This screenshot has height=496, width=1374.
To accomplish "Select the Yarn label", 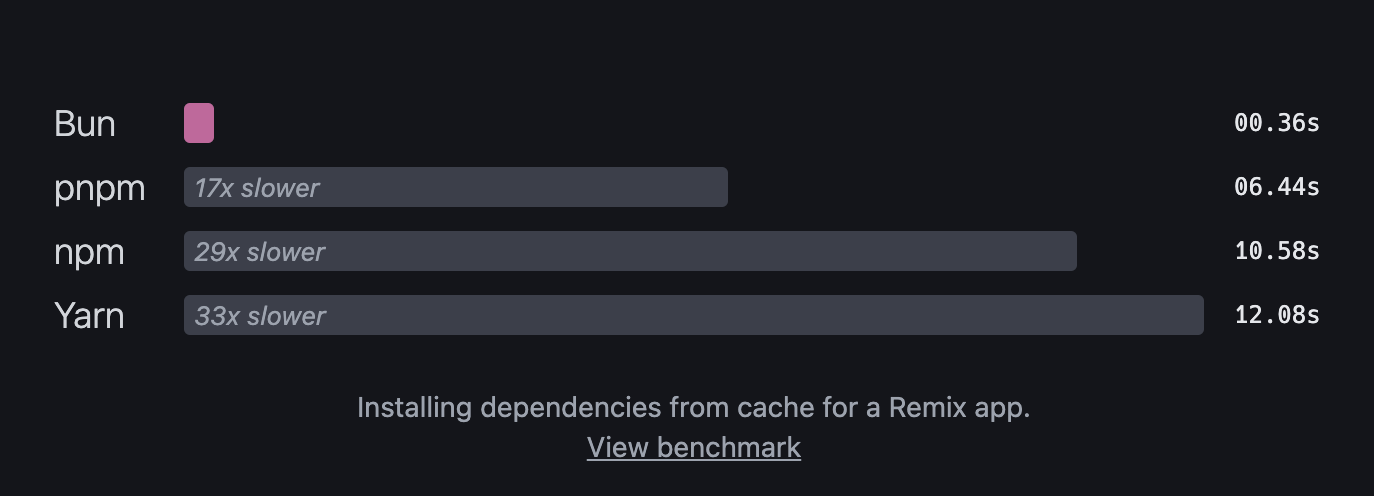I will (89, 316).
